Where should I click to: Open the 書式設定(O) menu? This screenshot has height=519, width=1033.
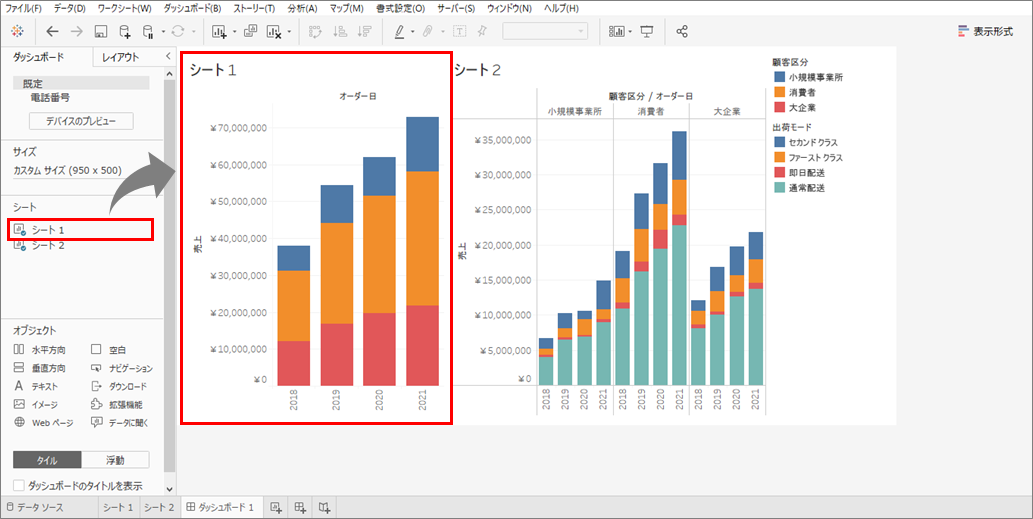click(400, 8)
